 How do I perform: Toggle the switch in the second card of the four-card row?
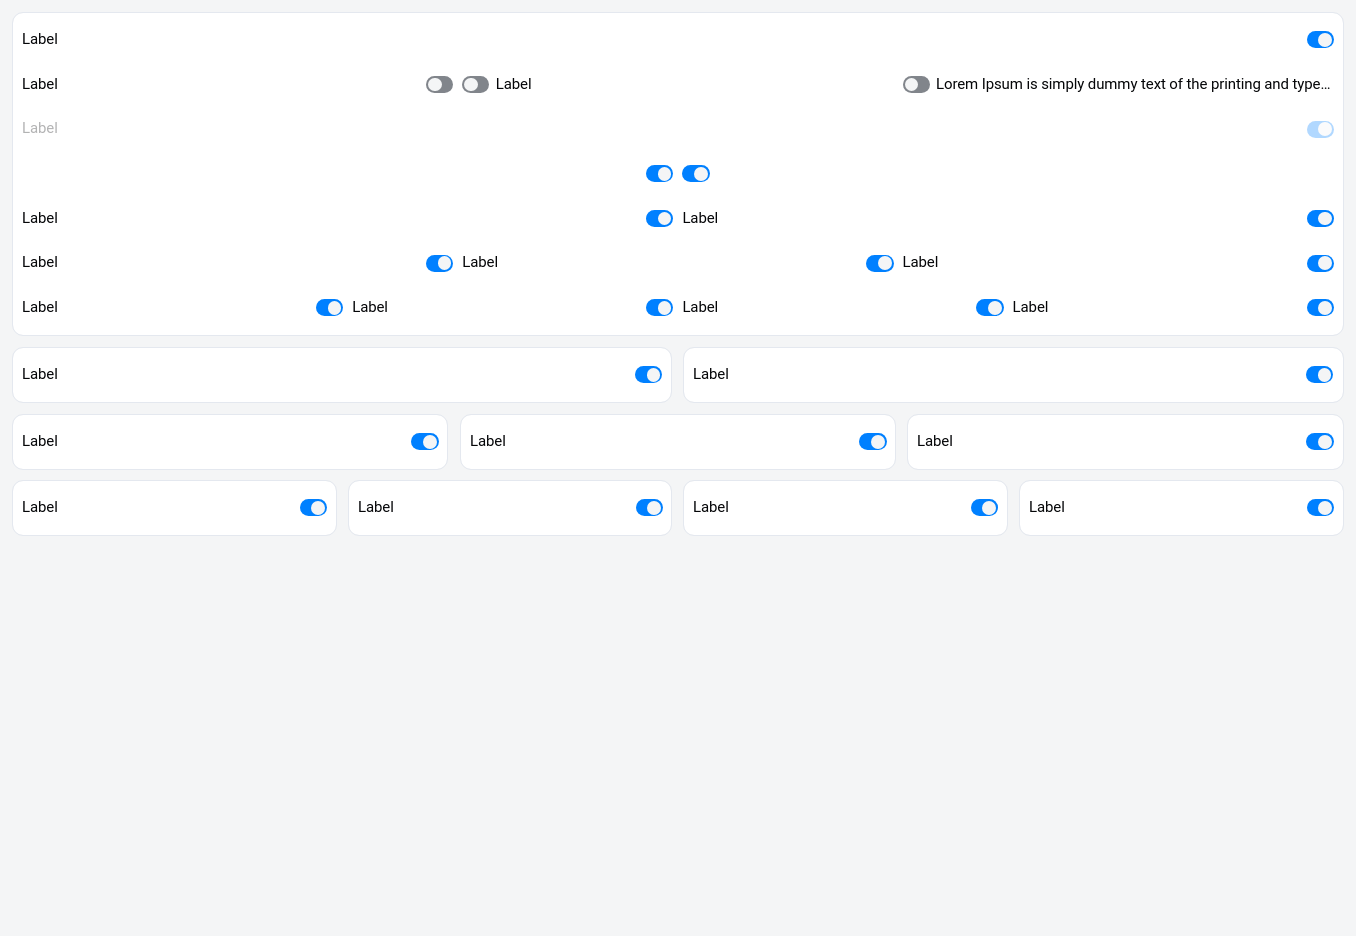pyautogui.click(x=649, y=508)
